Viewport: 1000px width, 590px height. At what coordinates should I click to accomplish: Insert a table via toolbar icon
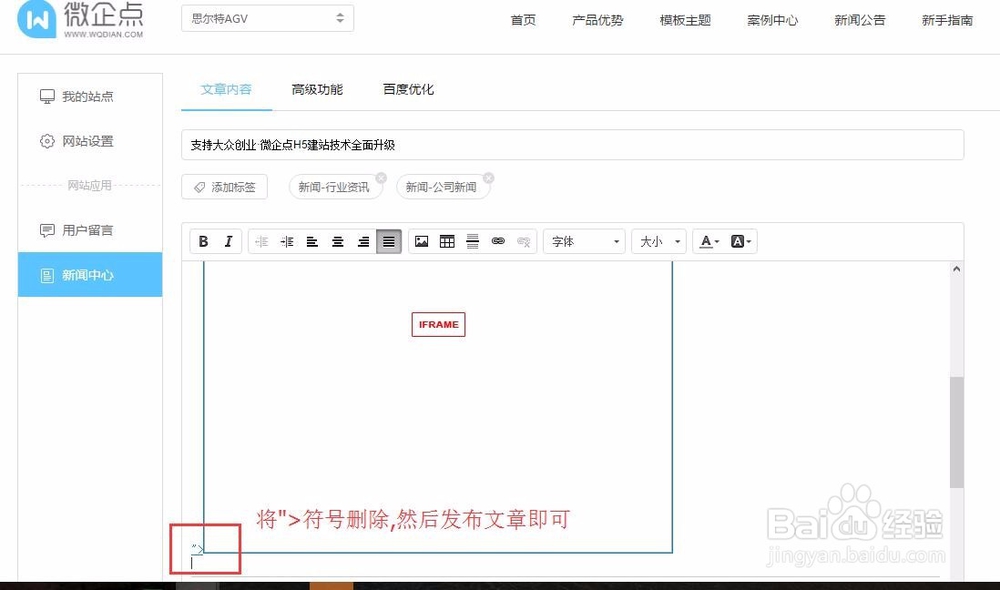pyautogui.click(x=447, y=242)
